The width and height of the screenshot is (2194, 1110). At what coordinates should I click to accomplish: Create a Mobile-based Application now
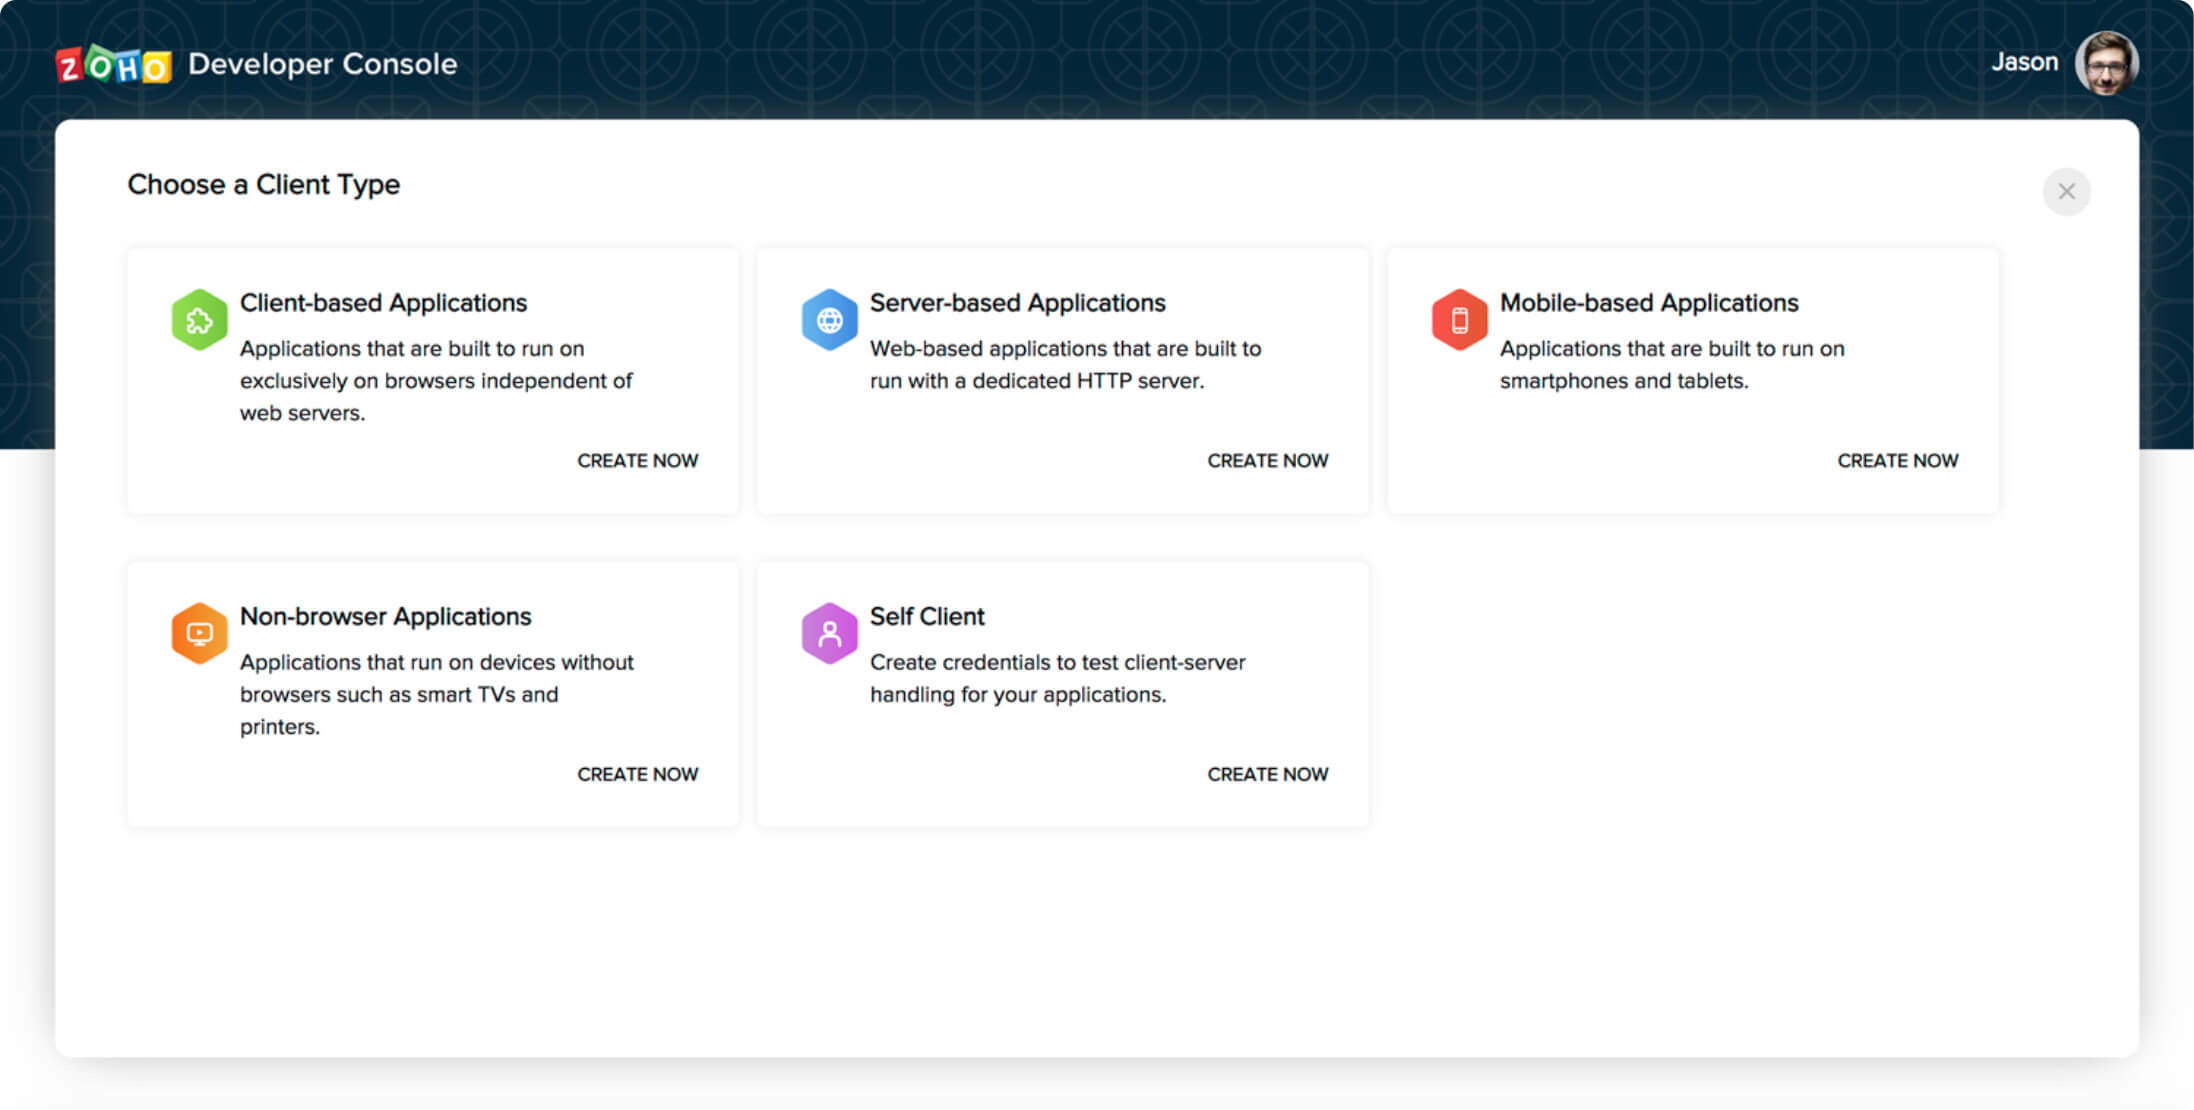1897,461
